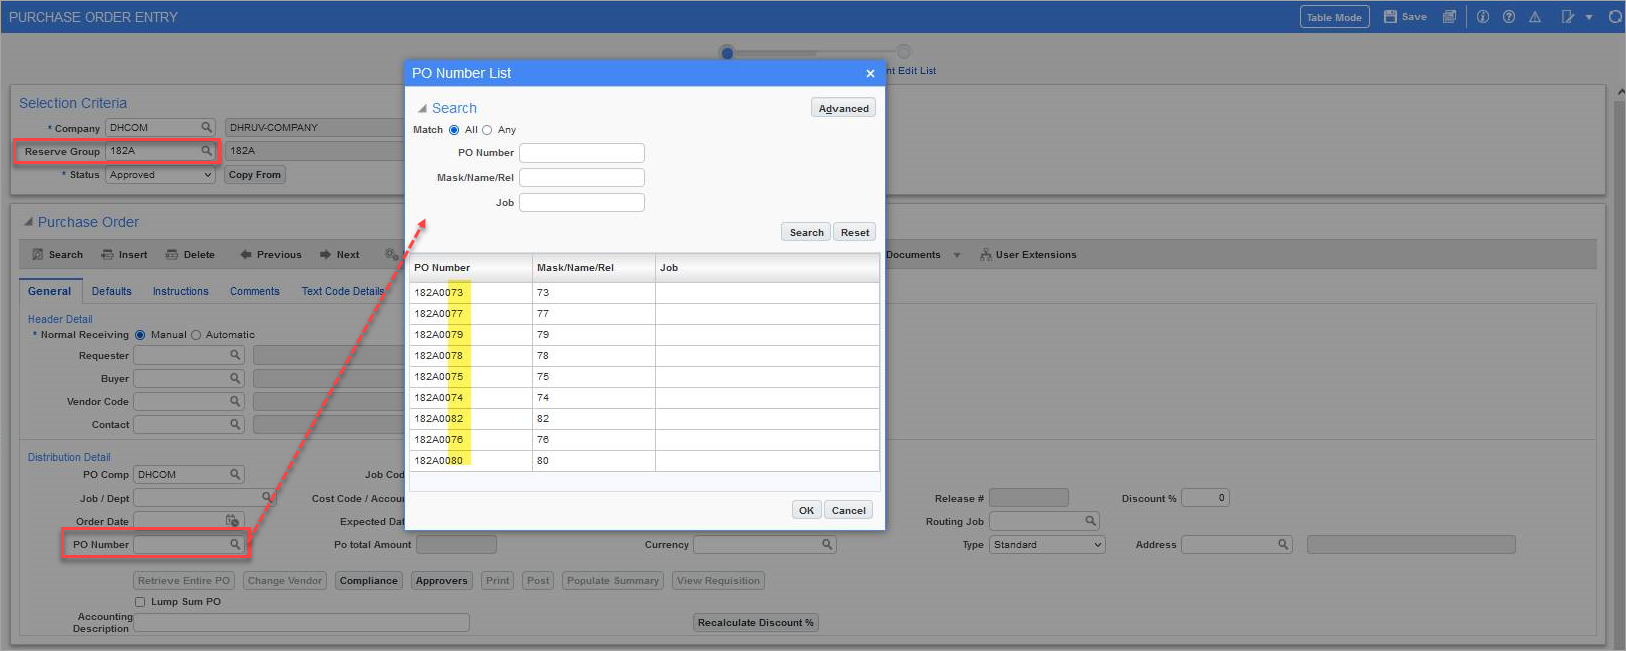Open the Status dropdown showing Approved
This screenshot has height=651, width=1626.
click(x=160, y=175)
